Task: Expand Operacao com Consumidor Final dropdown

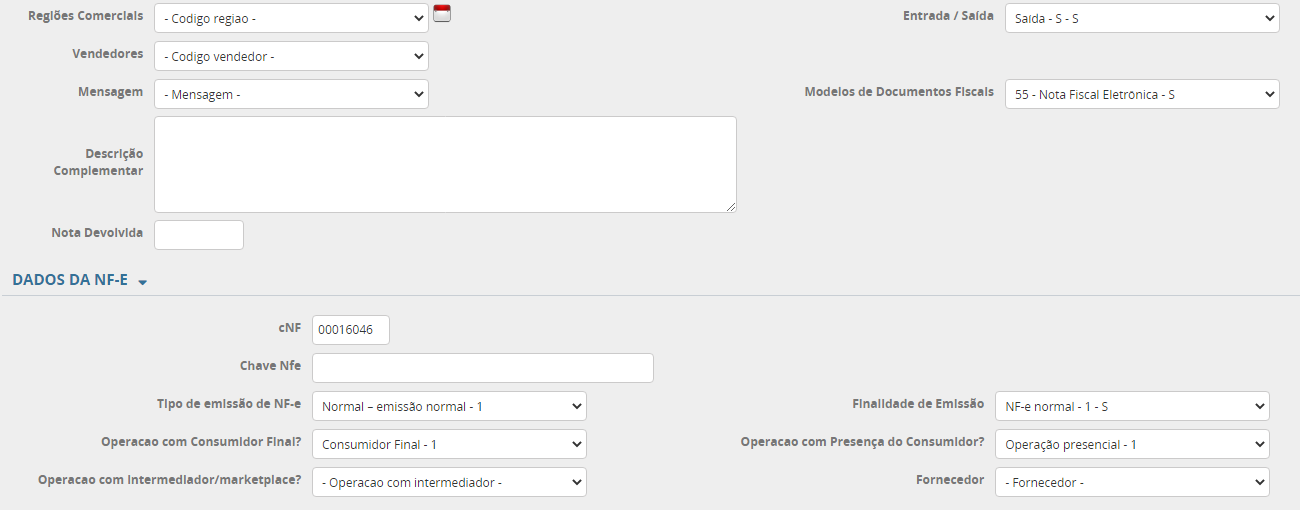Action: coord(449,444)
